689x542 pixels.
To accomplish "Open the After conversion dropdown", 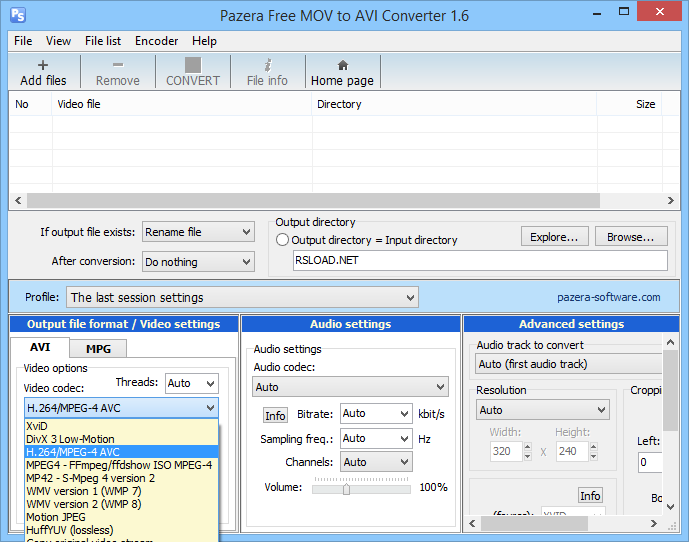I will [x=198, y=262].
